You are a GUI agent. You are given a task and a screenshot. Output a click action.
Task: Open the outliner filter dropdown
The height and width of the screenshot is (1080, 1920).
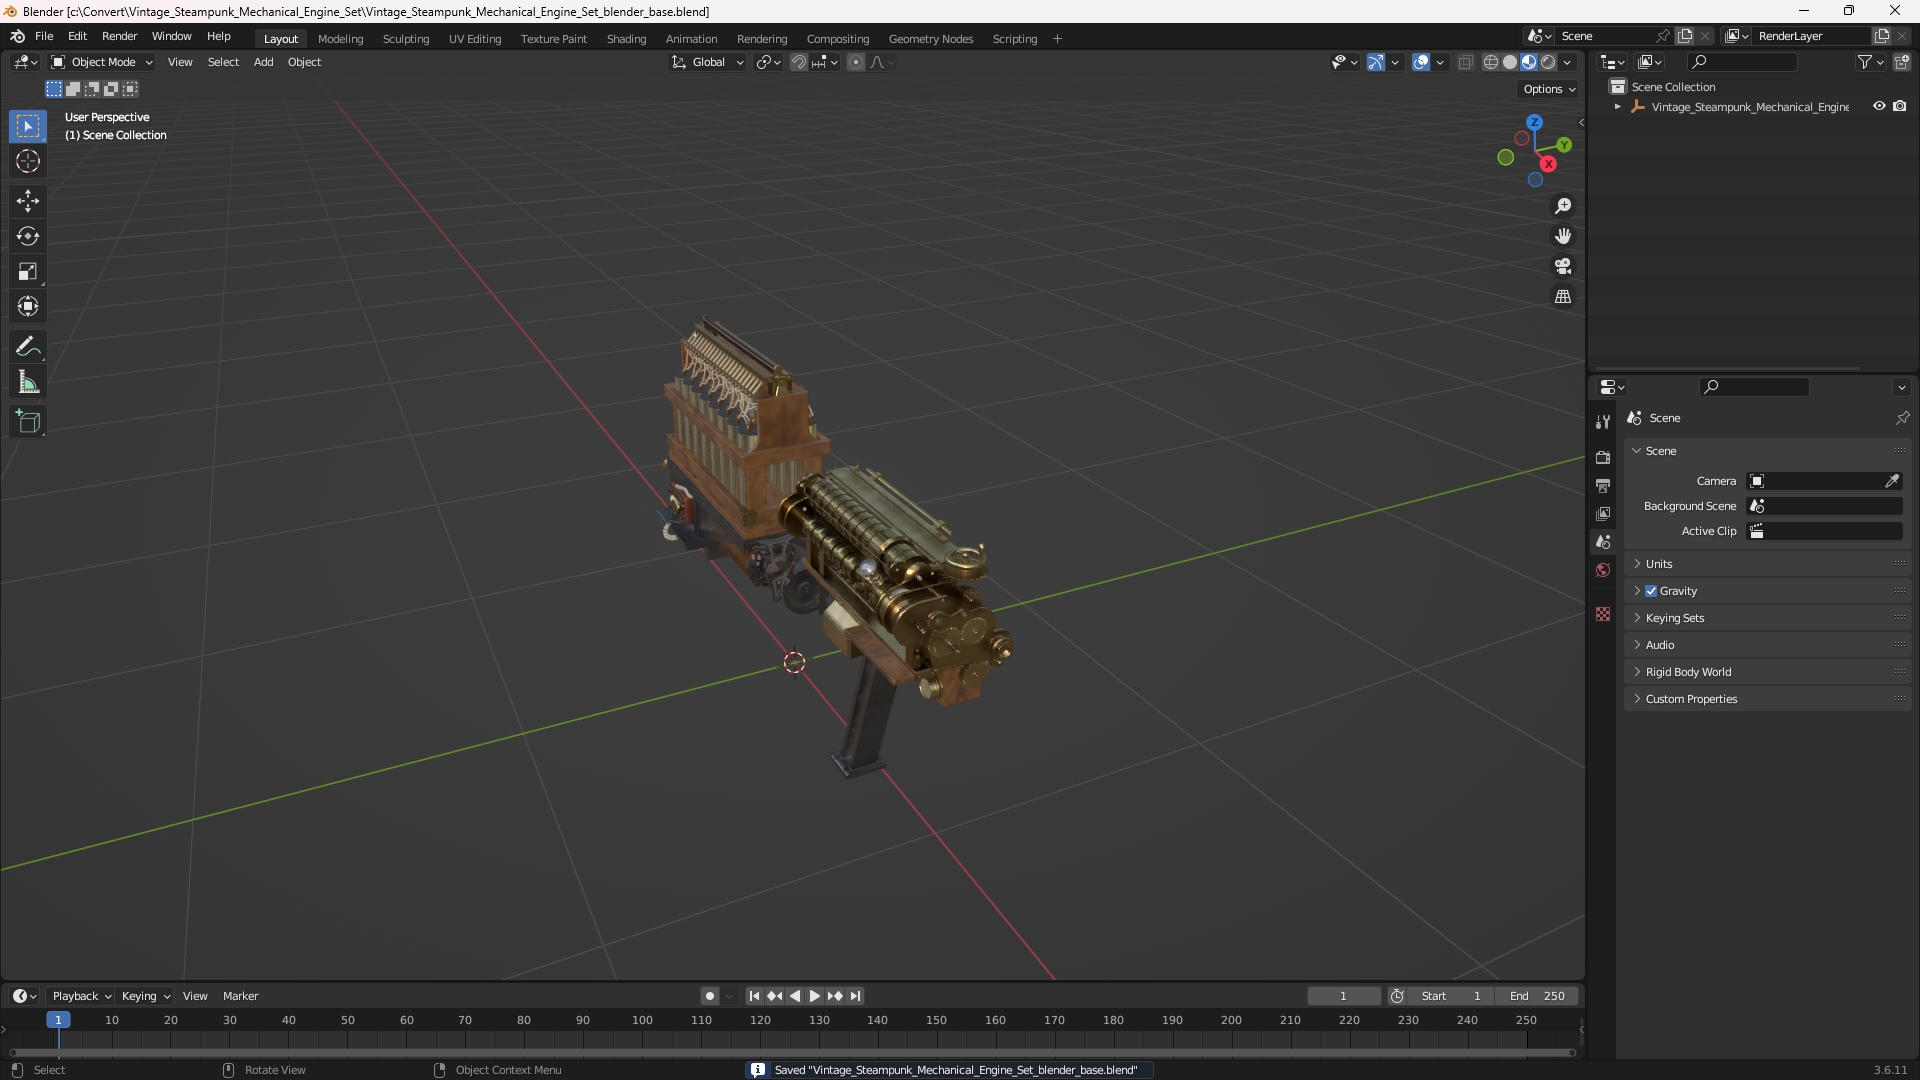pyautogui.click(x=1871, y=62)
